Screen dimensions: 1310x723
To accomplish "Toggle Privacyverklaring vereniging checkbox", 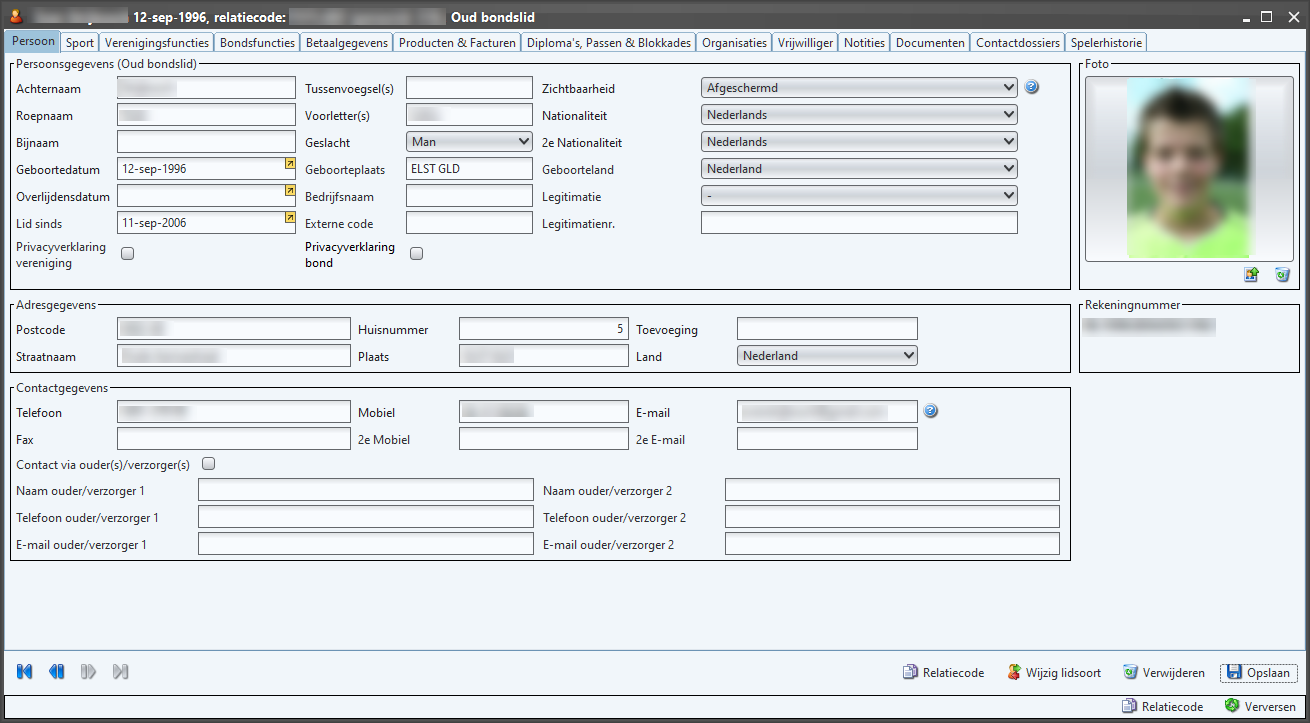I will click(127, 254).
